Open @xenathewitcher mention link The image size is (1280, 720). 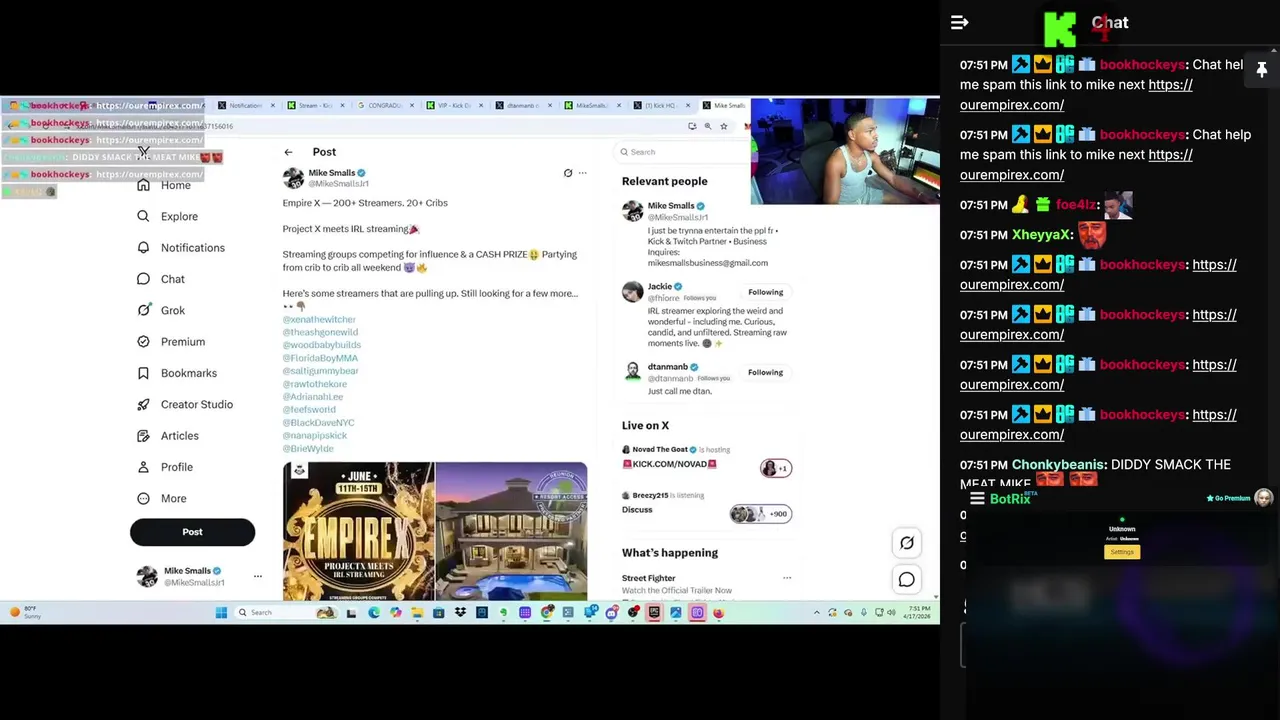pyautogui.click(x=319, y=319)
